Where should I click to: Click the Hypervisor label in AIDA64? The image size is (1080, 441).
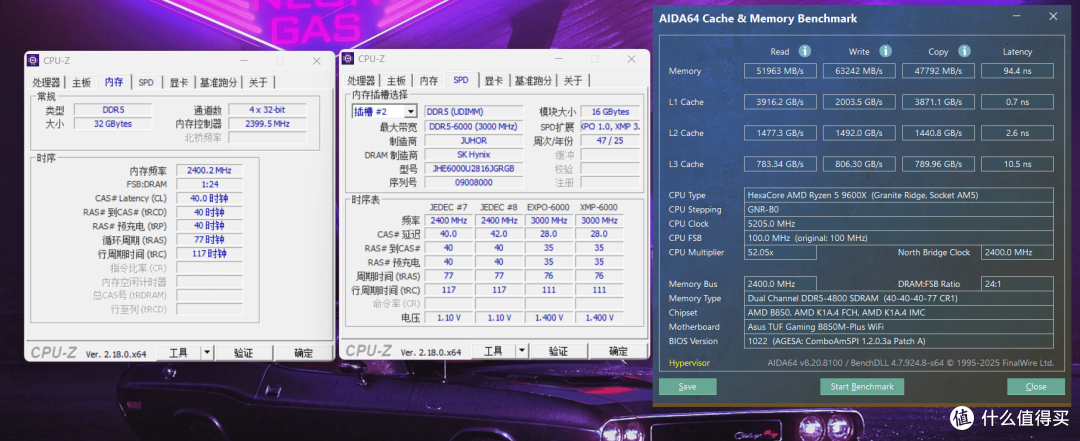point(689,363)
